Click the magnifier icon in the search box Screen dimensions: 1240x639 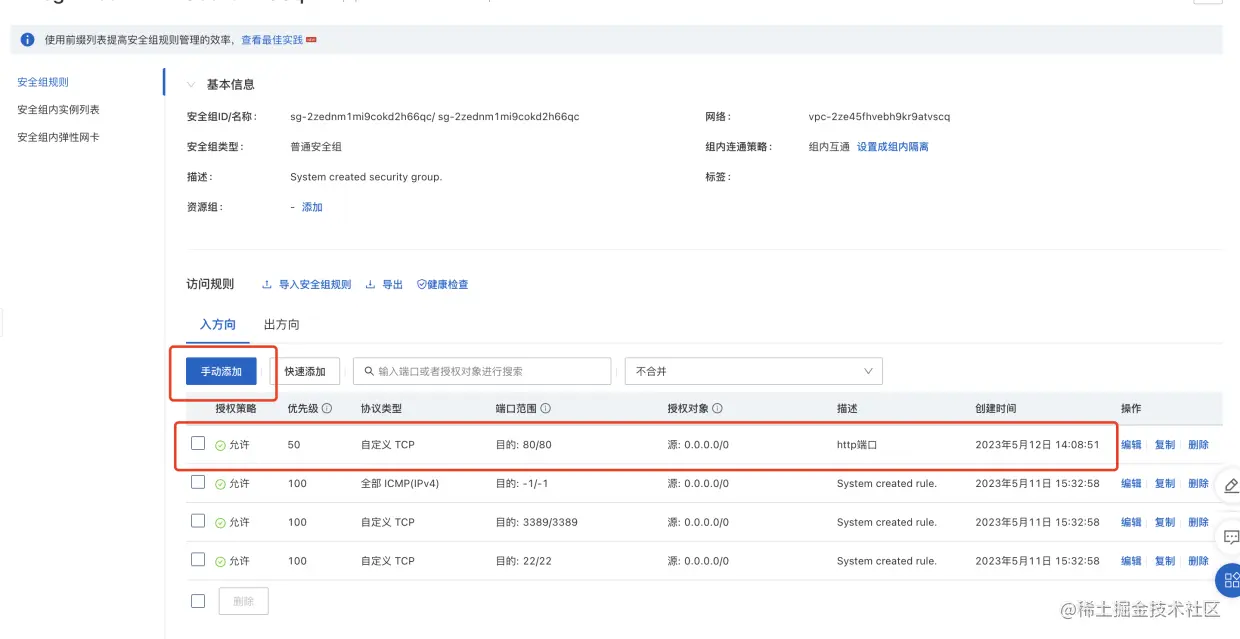pos(370,371)
